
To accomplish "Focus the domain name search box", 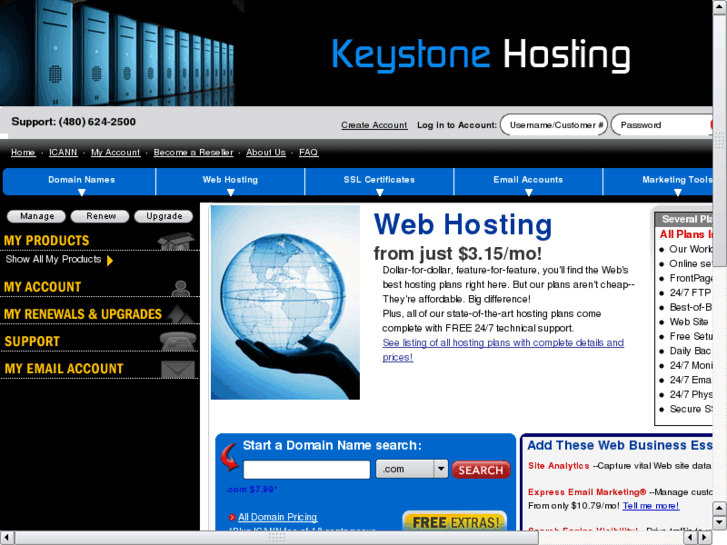I will tap(306, 469).
